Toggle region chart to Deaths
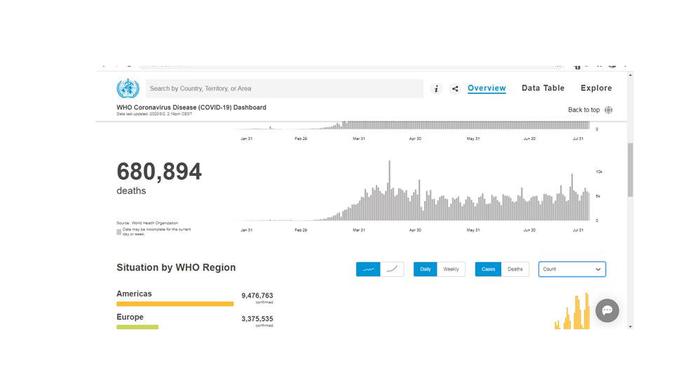 coord(515,269)
